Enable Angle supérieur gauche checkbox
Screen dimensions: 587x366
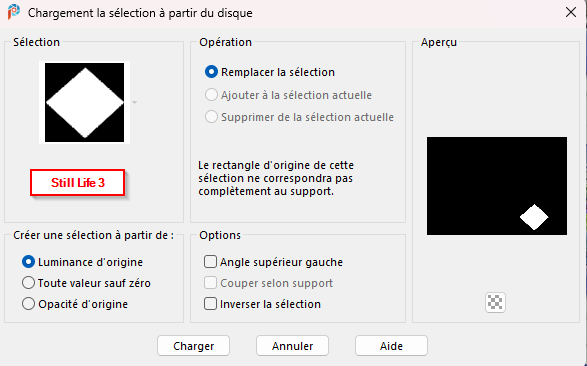click(210, 262)
